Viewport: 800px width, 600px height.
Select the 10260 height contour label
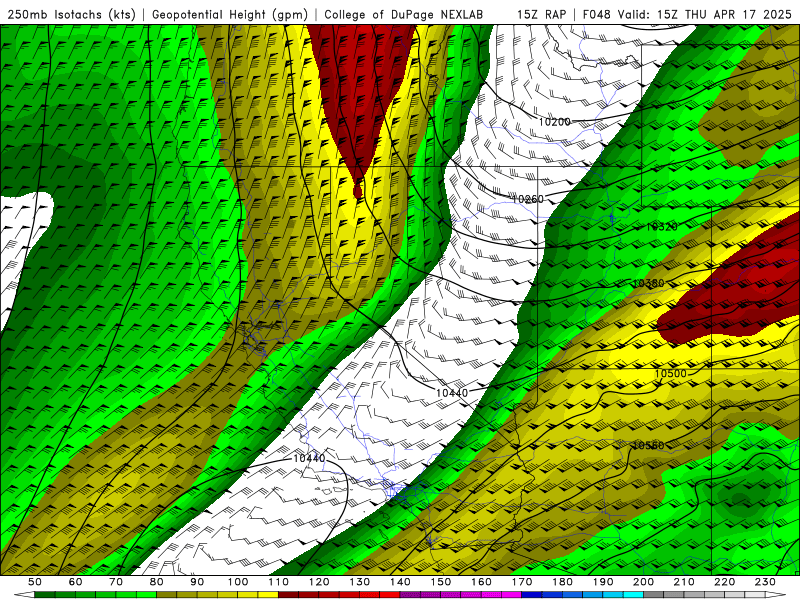pyautogui.click(x=528, y=199)
